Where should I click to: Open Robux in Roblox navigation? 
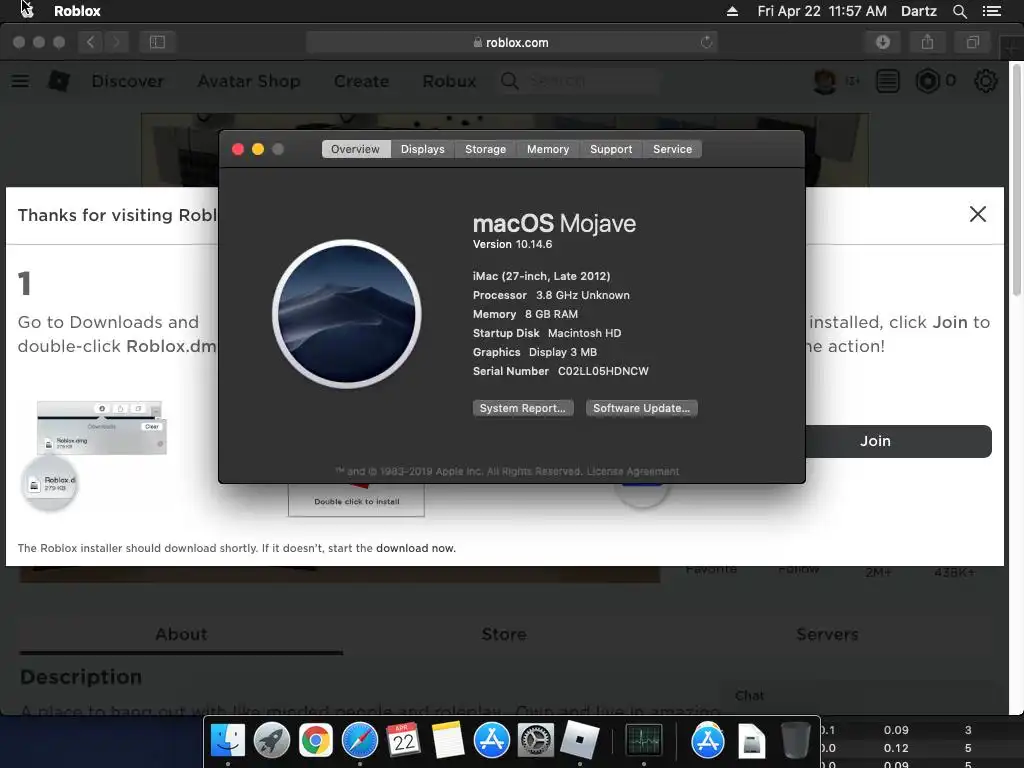tap(449, 81)
